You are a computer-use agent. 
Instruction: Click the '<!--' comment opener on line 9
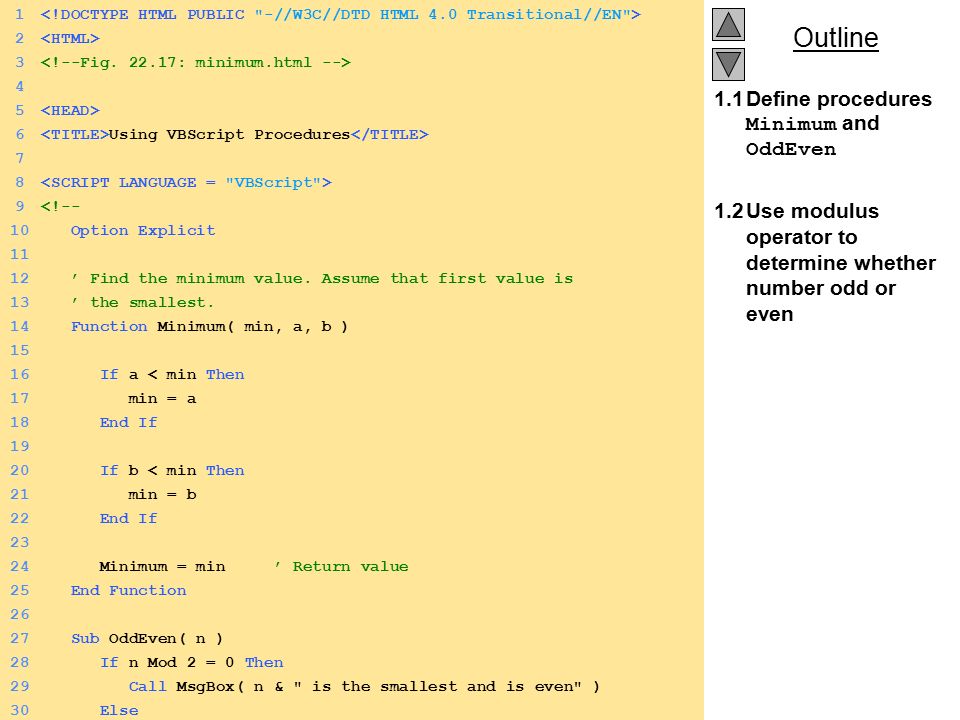(60, 206)
